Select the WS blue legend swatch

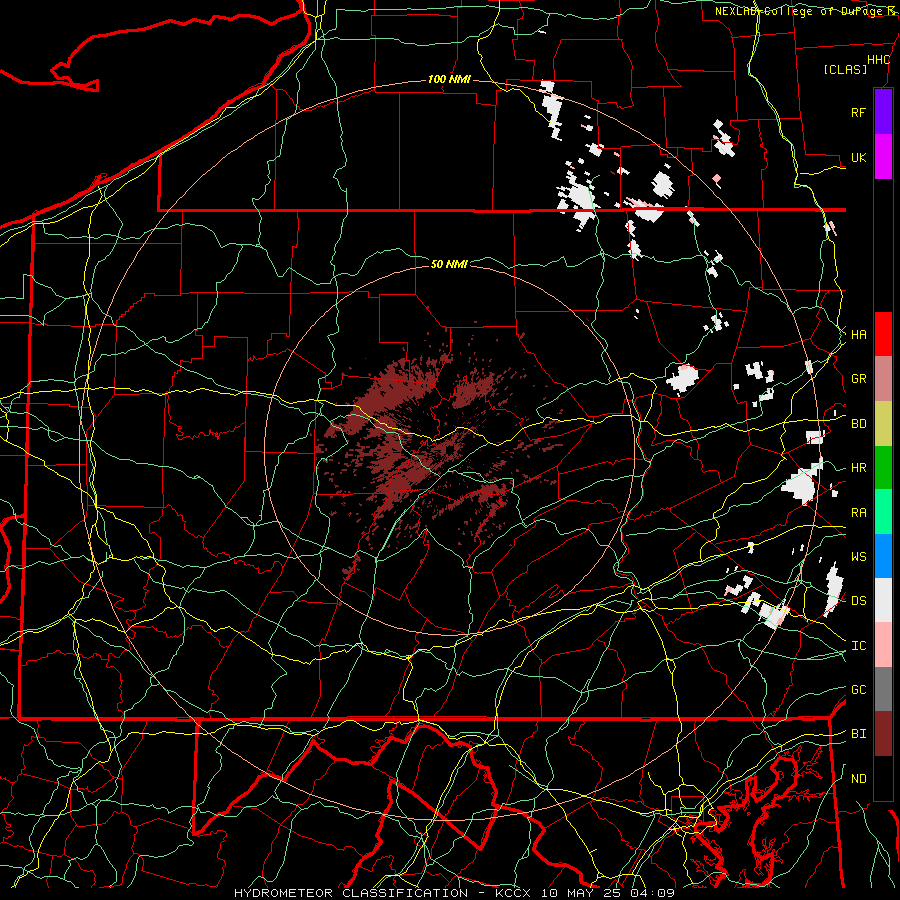coord(883,556)
